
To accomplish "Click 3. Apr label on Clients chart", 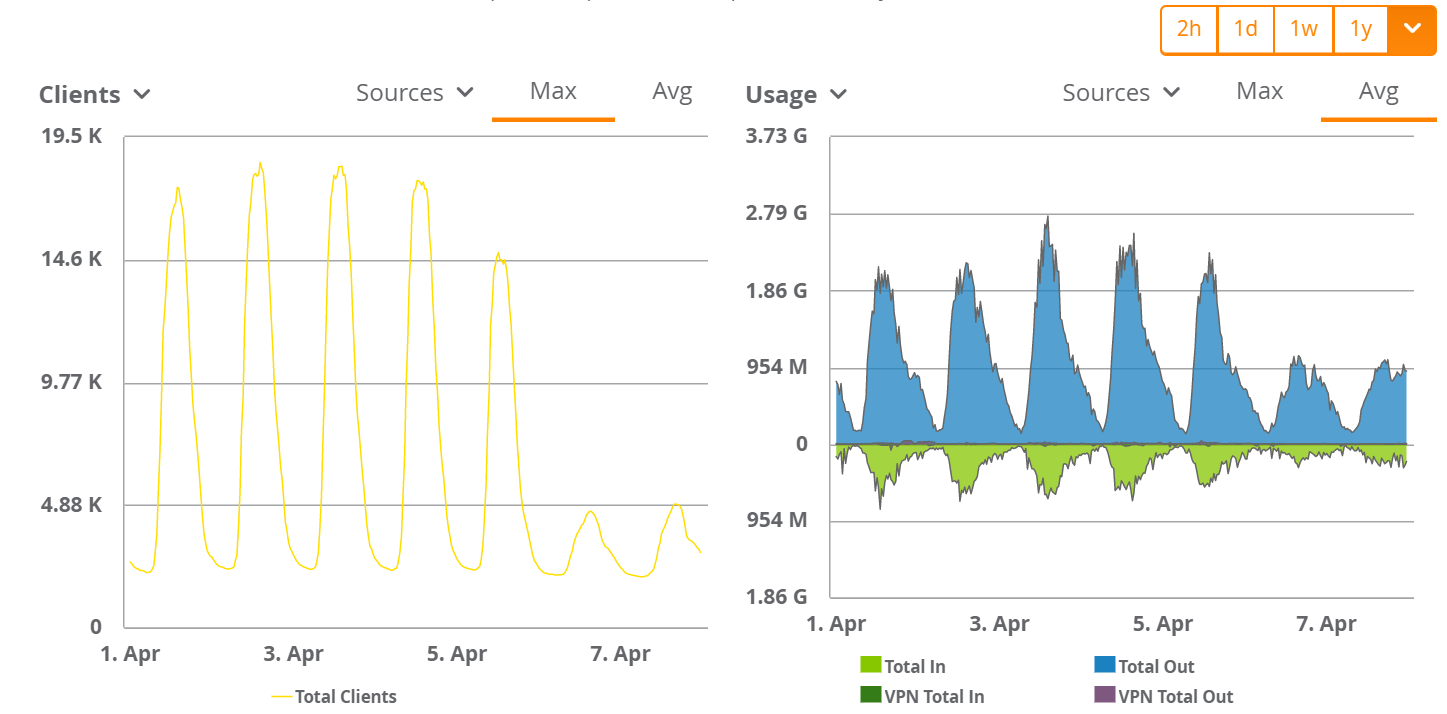I will (x=293, y=655).
